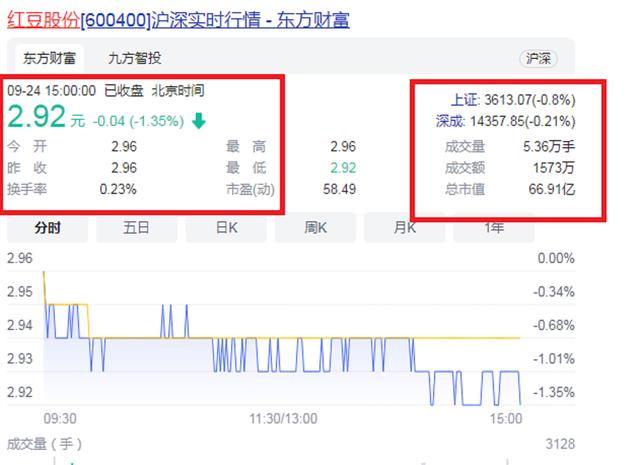Switch to the 月K chart tab
640x465 pixels.
click(404, 228)
